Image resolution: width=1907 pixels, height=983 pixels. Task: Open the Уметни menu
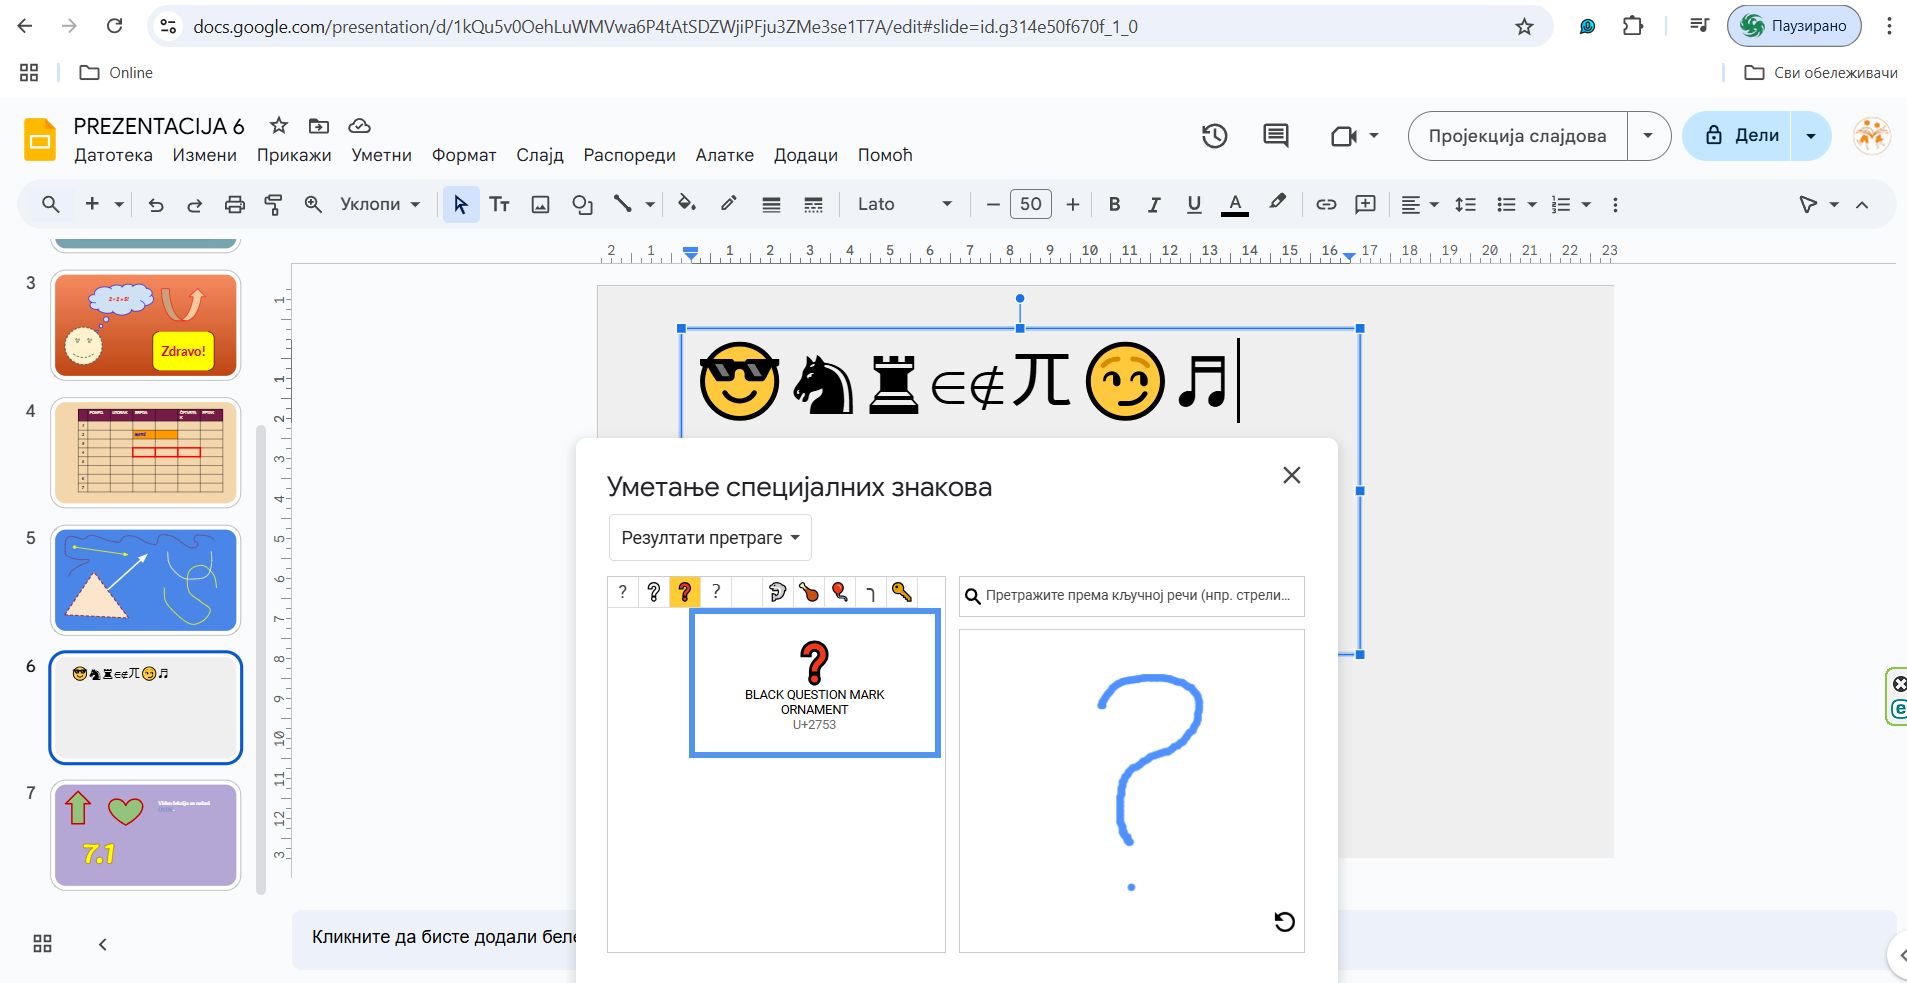pos(381,155)
